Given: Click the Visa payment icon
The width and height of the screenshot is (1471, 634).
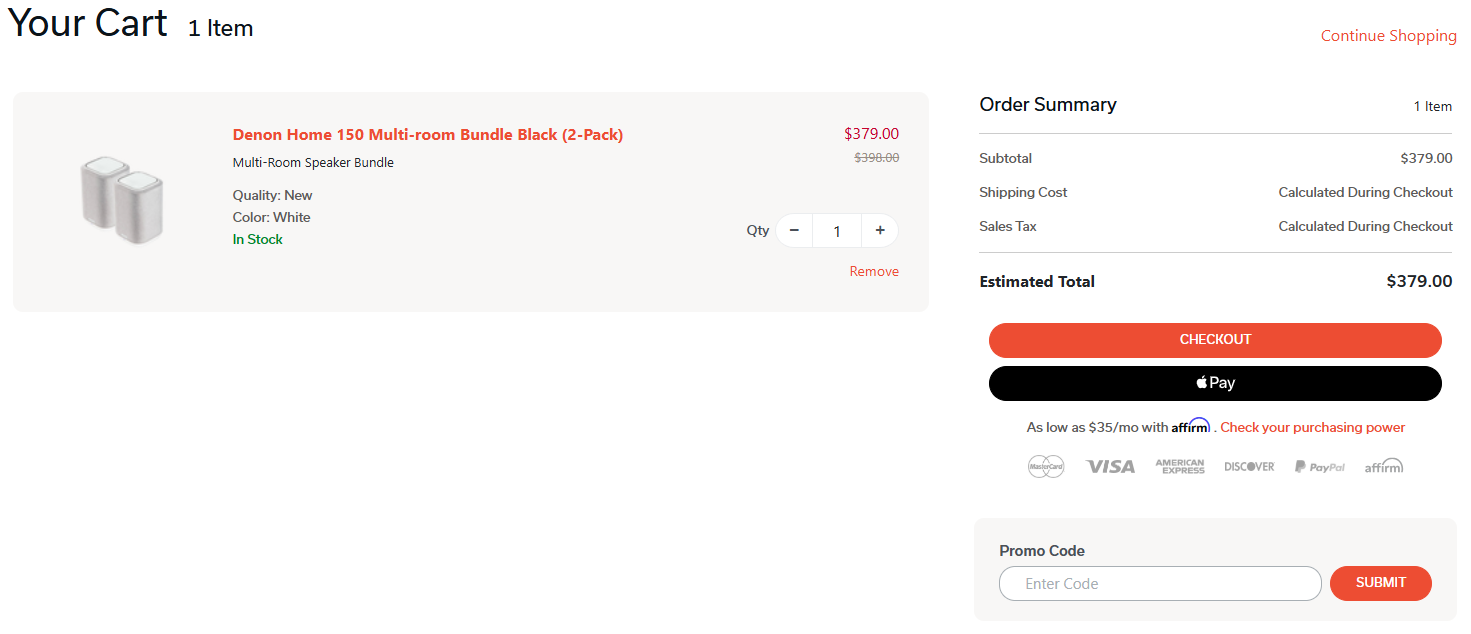Looking at the screenshot, I should point(1110,466).
